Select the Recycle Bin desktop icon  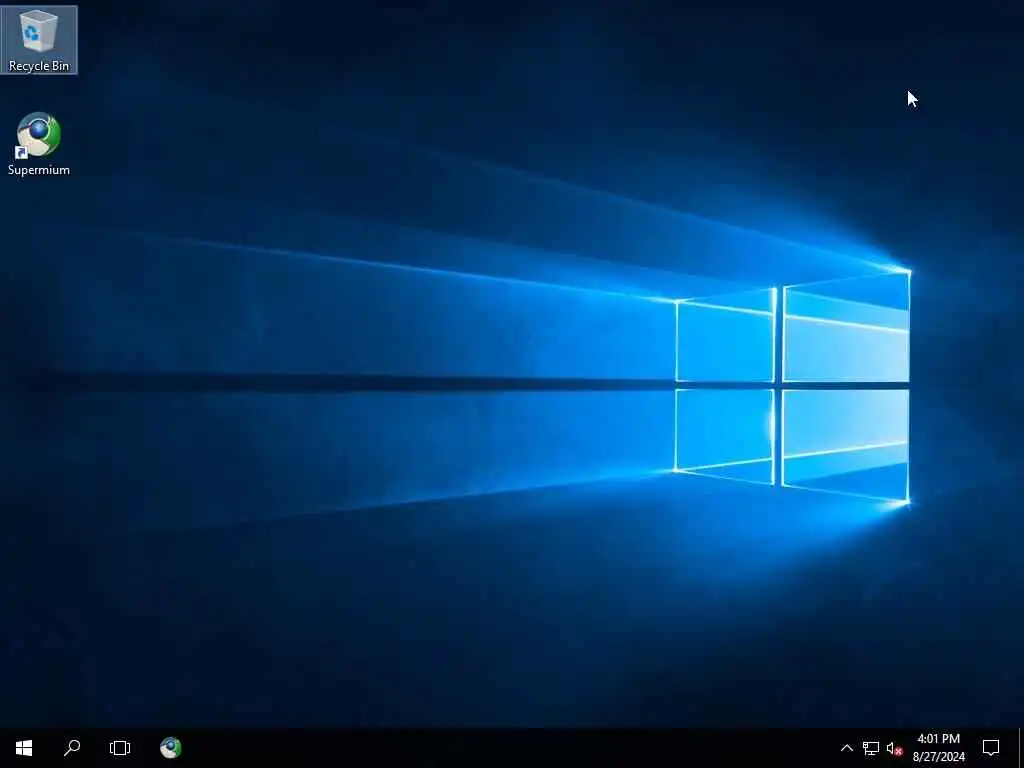39,39
